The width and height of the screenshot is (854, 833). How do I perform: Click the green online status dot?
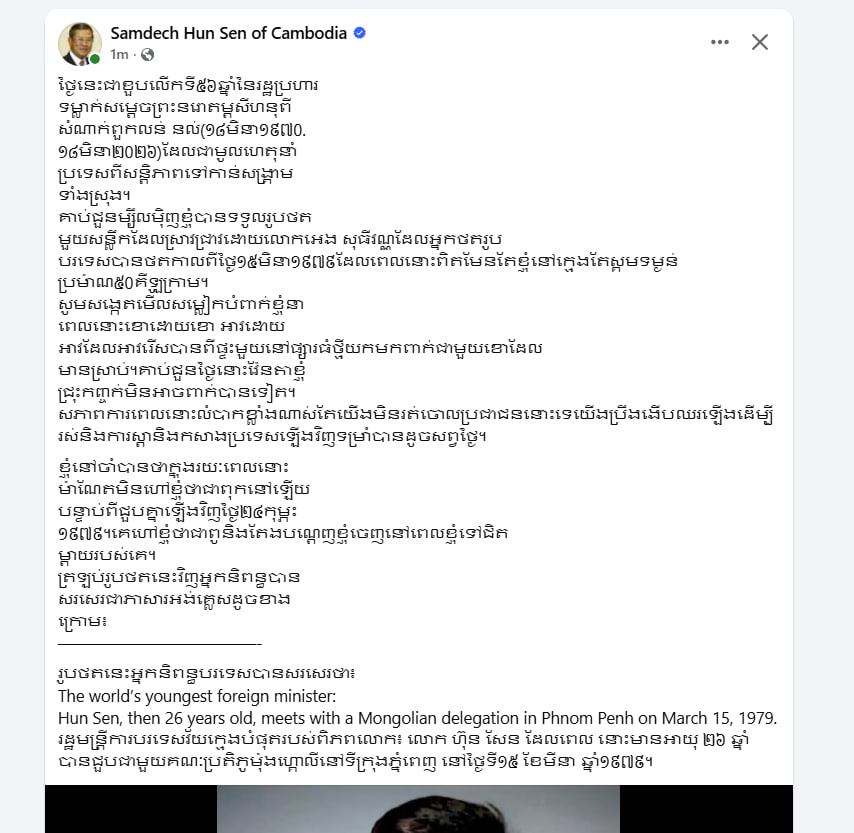pos(95,59)
